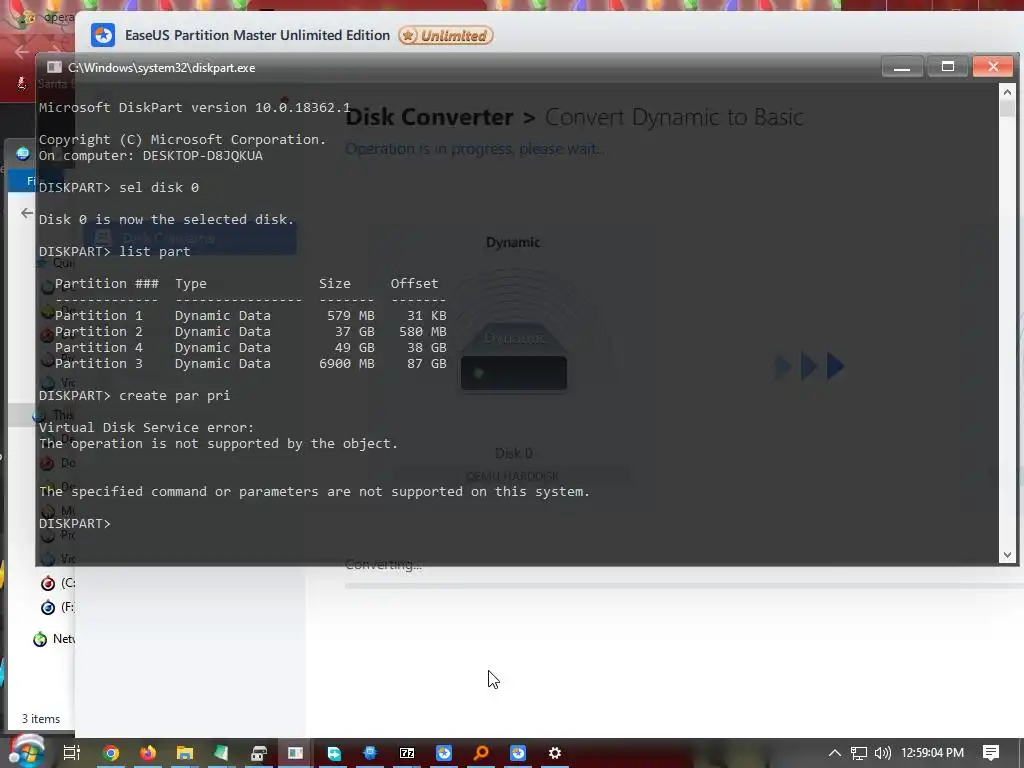Open the teal remote-desktop taskbar icon
Viewport: 1024px width, 768px height.
334,753
